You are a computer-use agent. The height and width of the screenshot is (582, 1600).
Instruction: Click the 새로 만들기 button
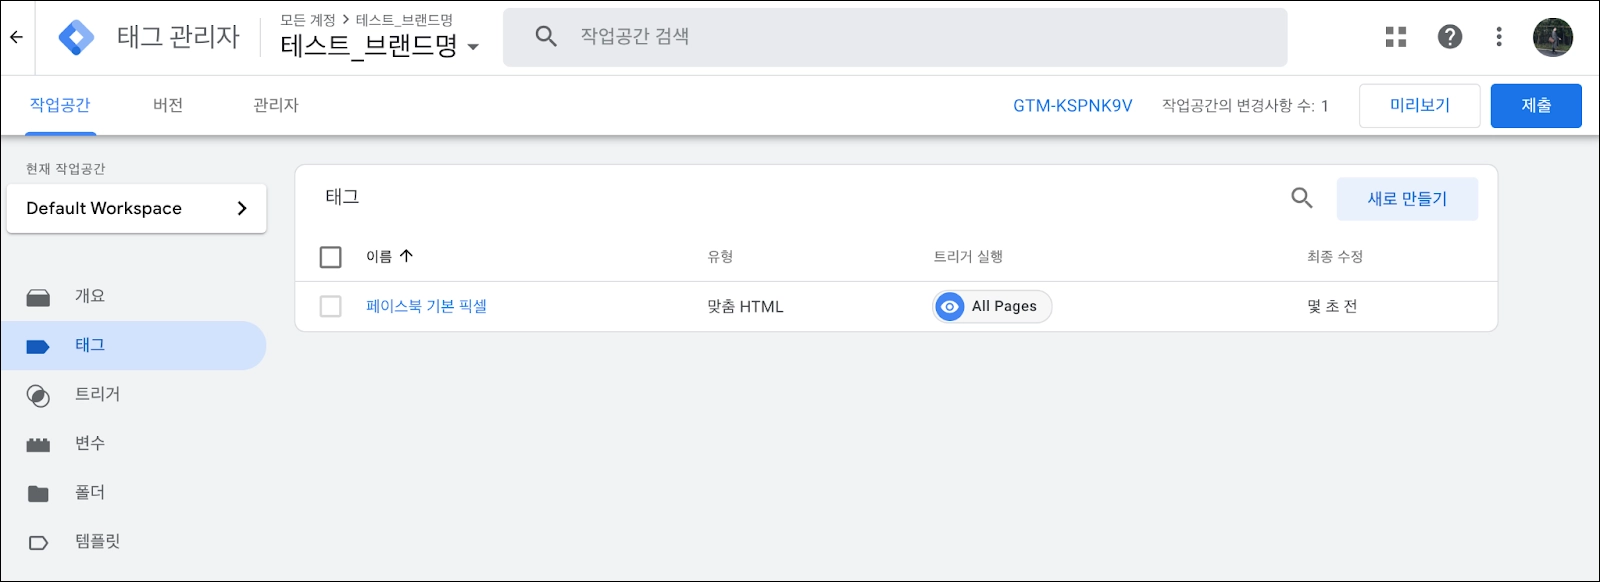pyautogui.click(x=1407, y=199)
